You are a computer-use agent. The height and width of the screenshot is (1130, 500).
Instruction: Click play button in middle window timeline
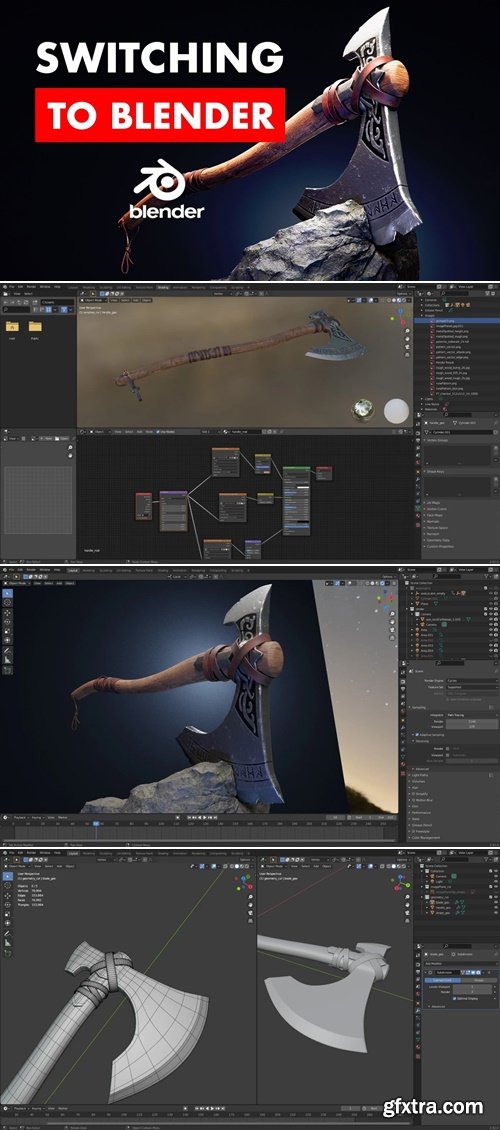pyautogui.click(x=205, y=817)
